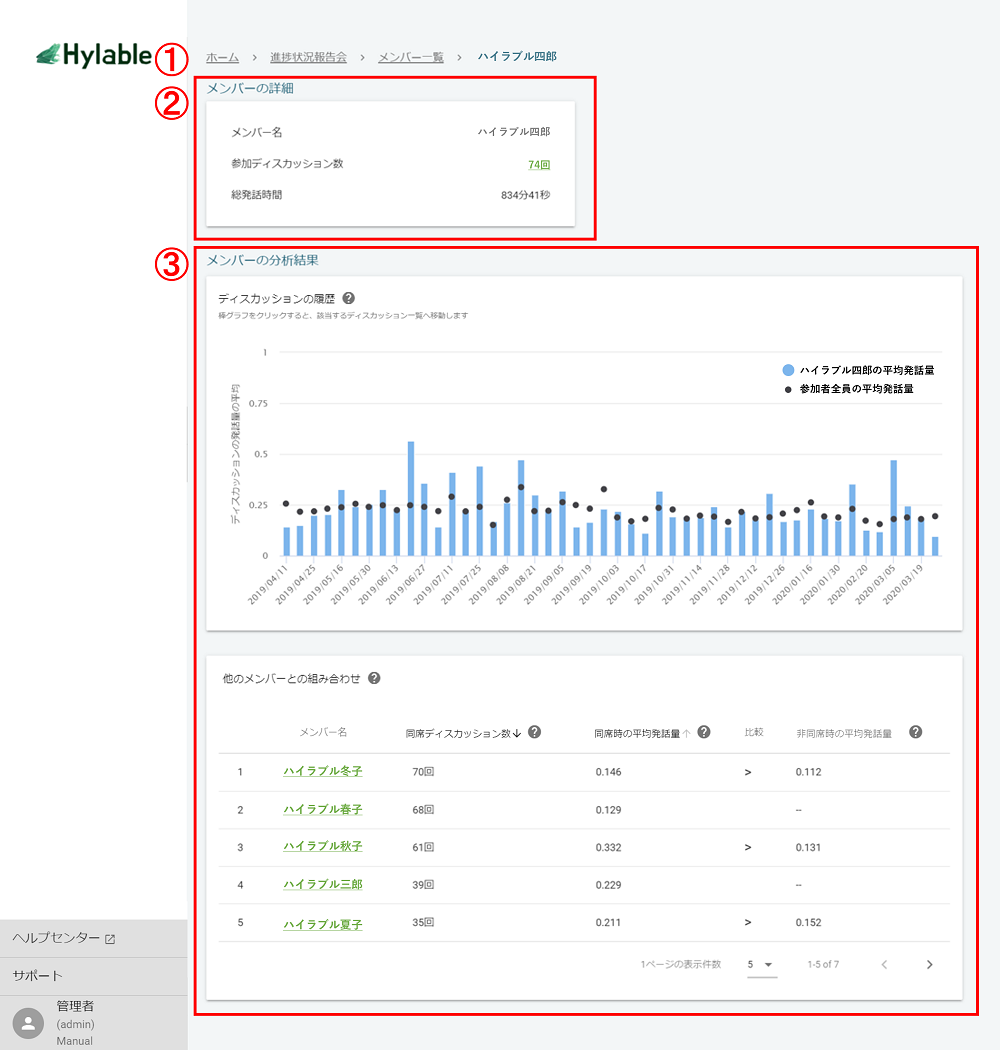Open メンバー一覧 breadcrumb link
This screenshot has height=1050, width=1000.
tap(410, 57)
